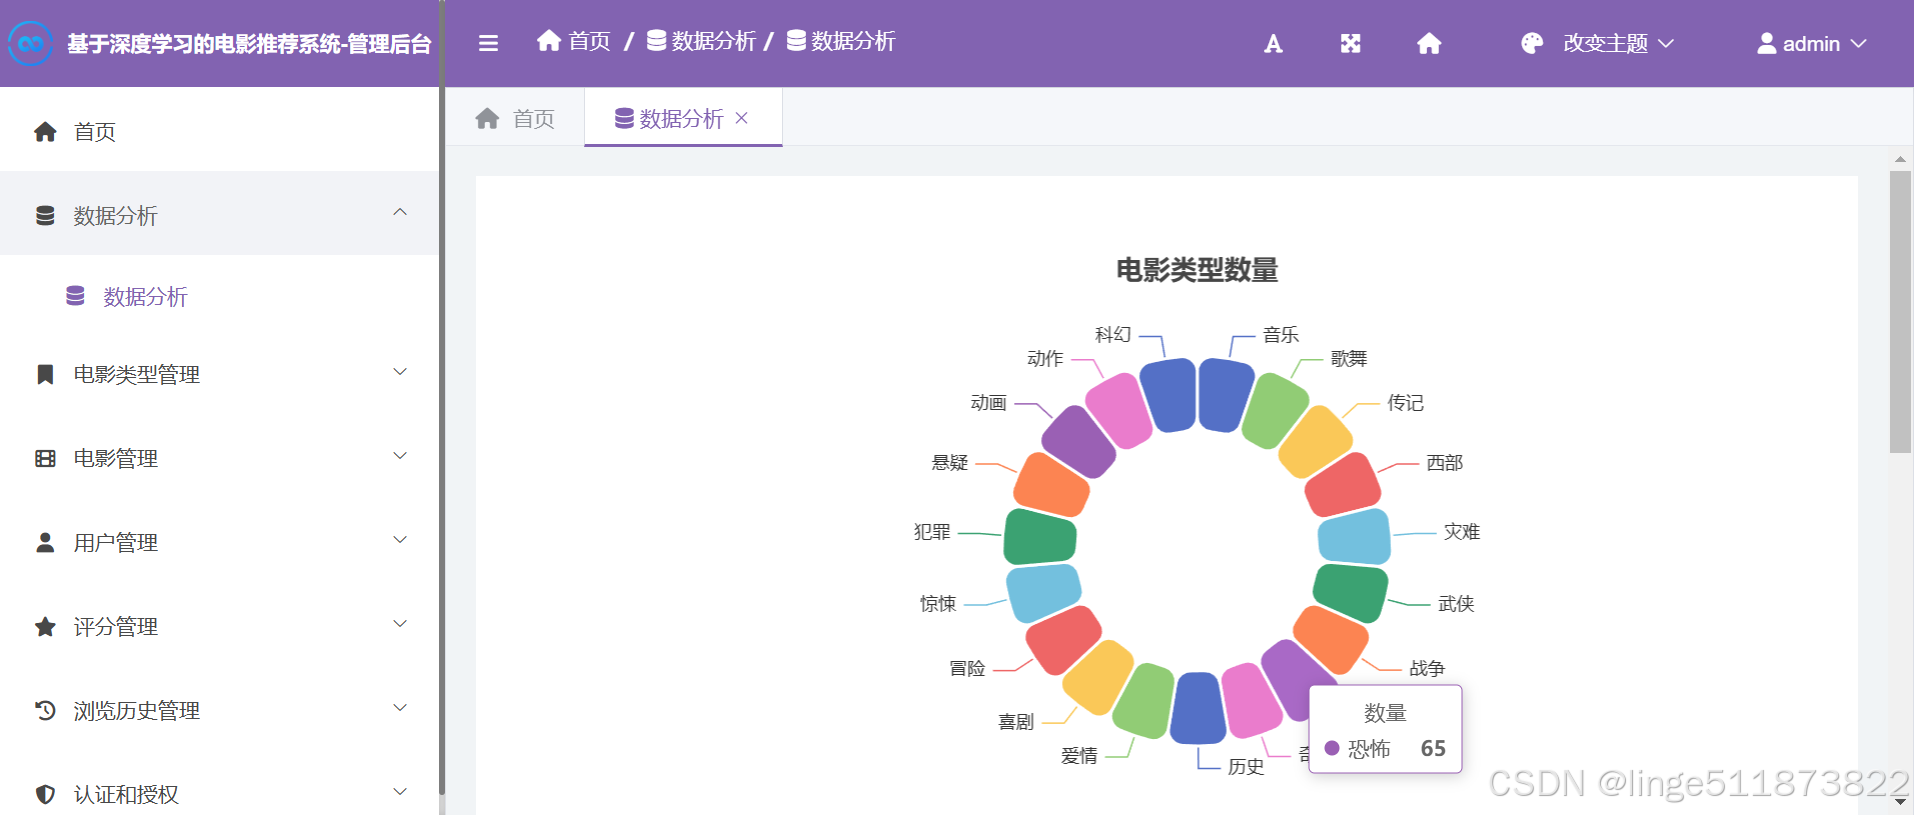Click the 惊悚 chart label
This screenshot has width=1914, height=815.
pyautogui.click(x=938, y=604)
